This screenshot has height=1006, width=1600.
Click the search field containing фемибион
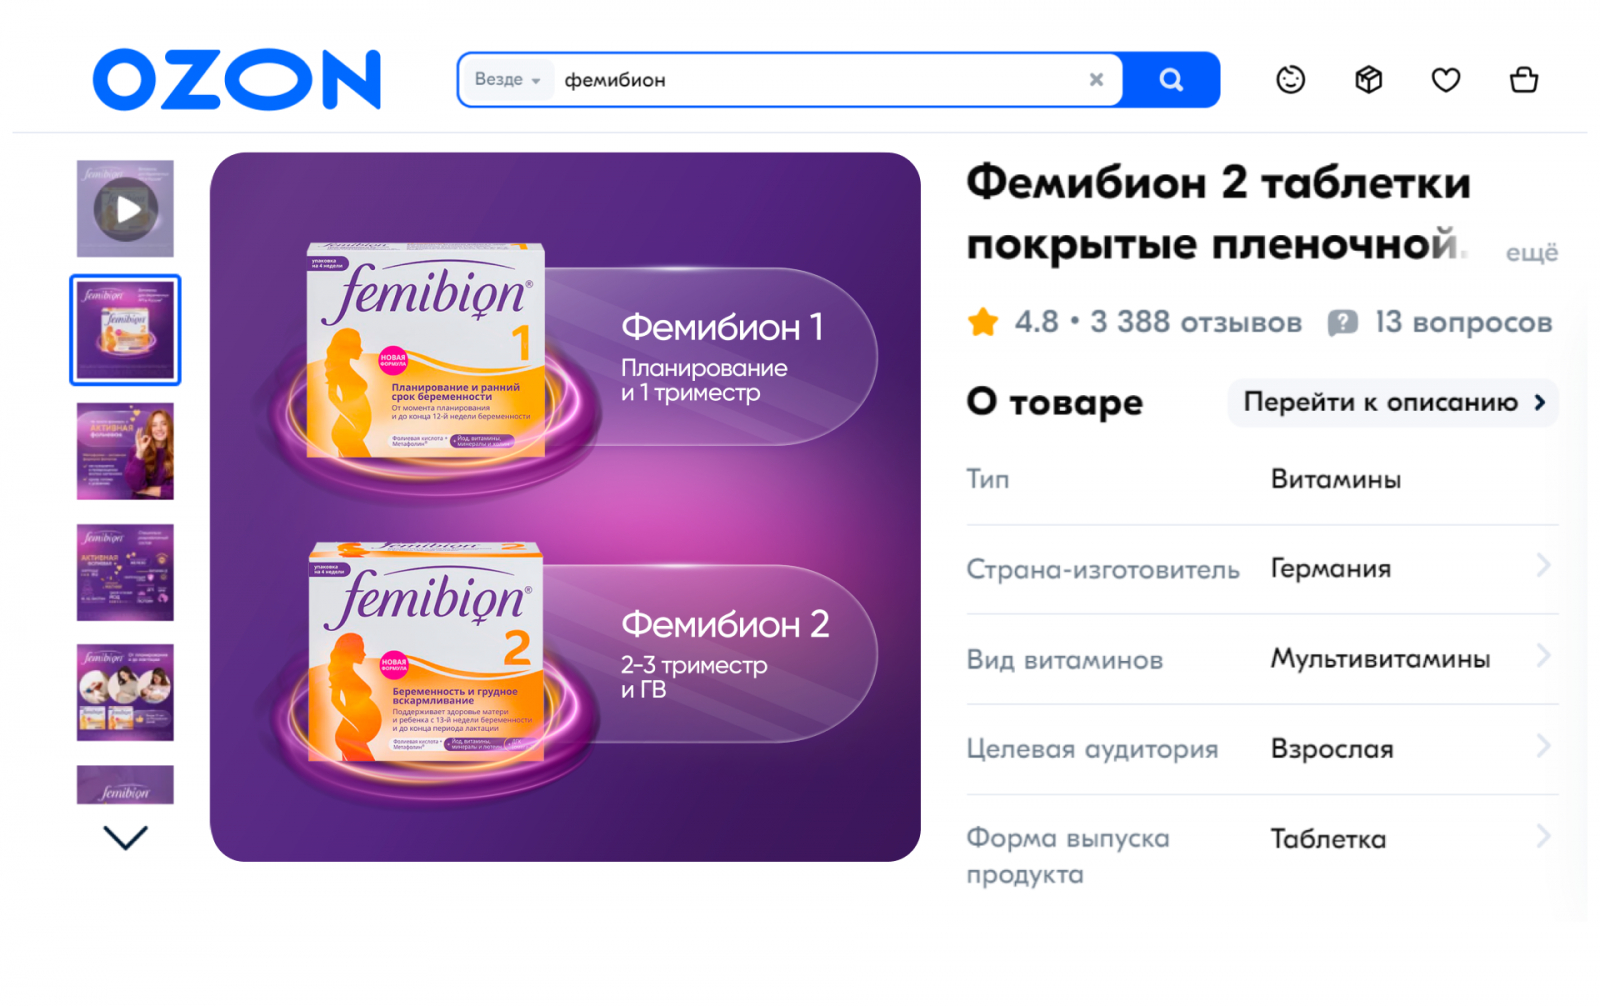[820, 79]
